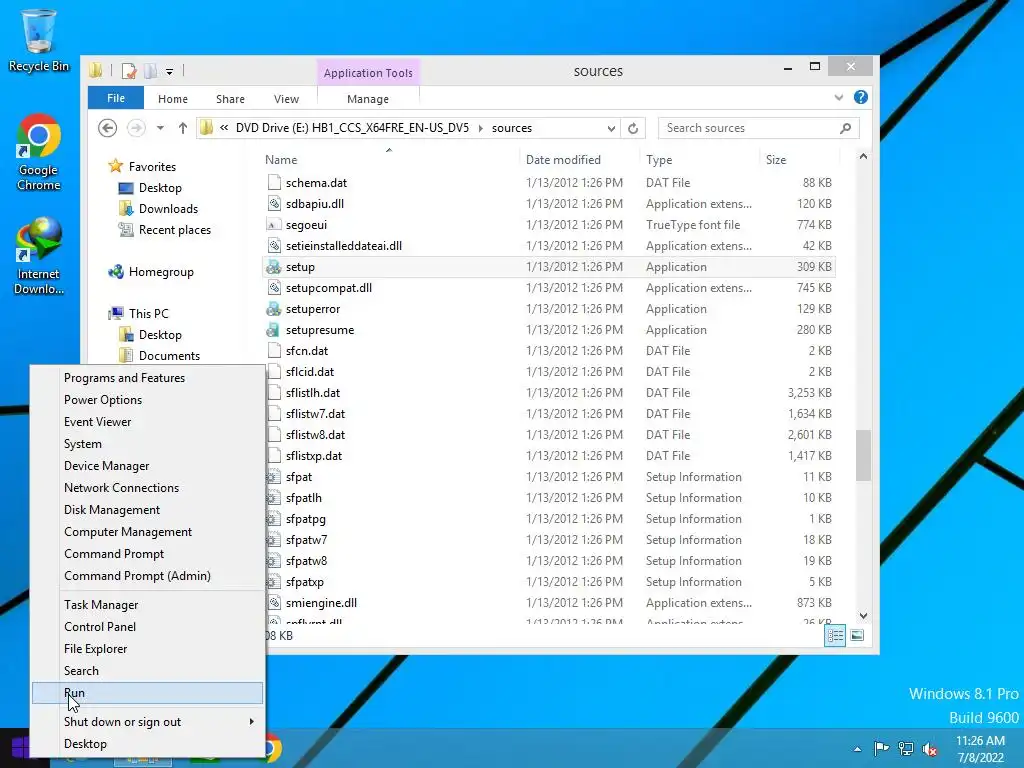The image size is (1024, 768).
Task: Click the Start button on the taskbar
Action: (x=20, y=748)
